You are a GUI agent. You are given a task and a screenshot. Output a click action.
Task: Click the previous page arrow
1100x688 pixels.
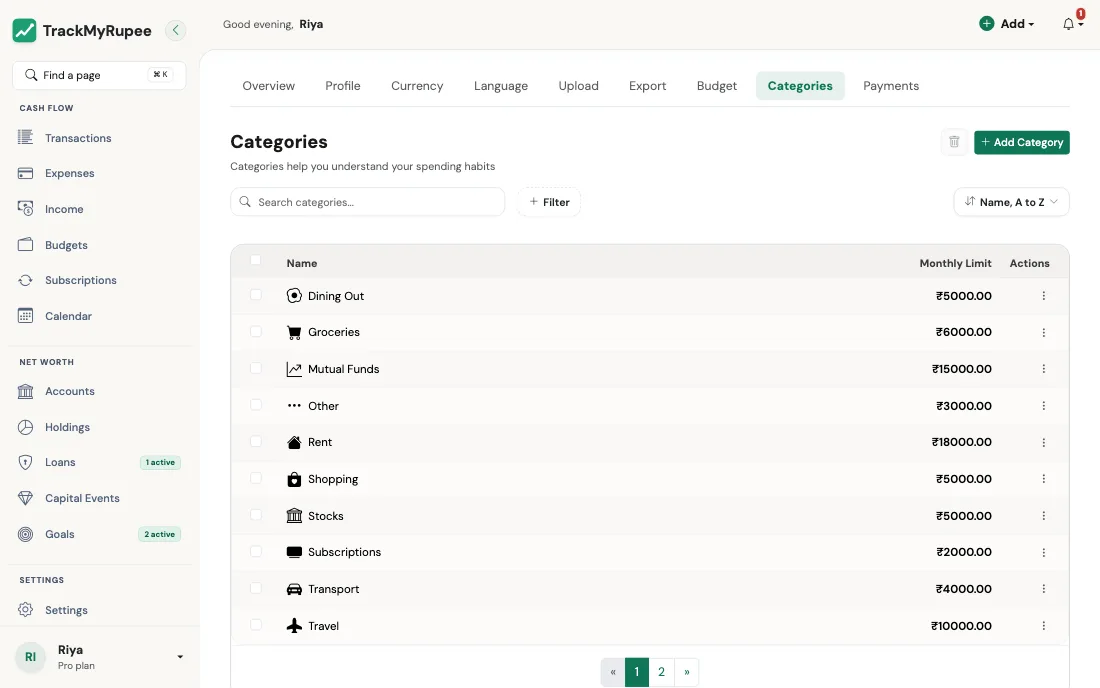612,672
